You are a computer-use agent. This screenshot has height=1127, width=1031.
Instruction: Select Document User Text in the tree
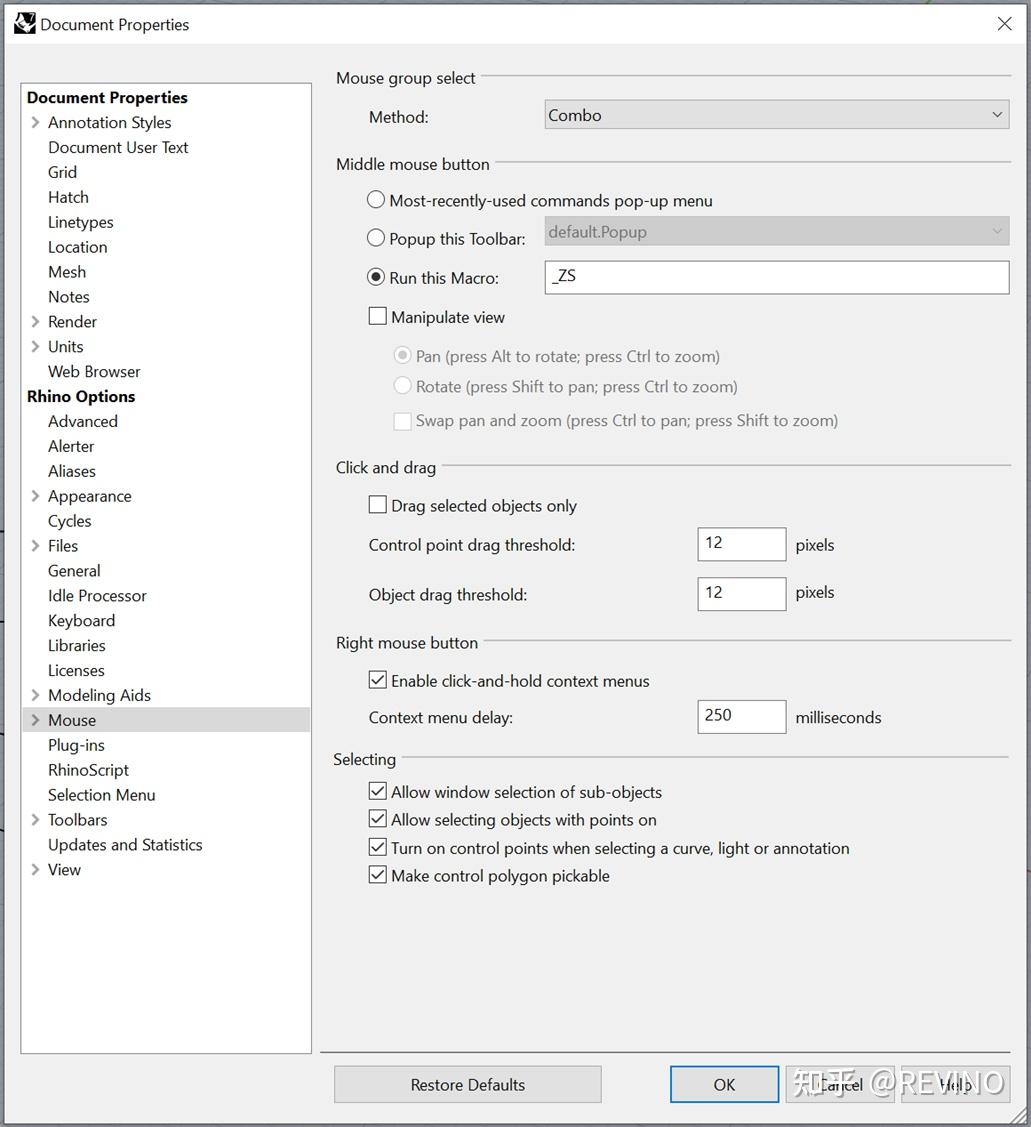point(118,147)
